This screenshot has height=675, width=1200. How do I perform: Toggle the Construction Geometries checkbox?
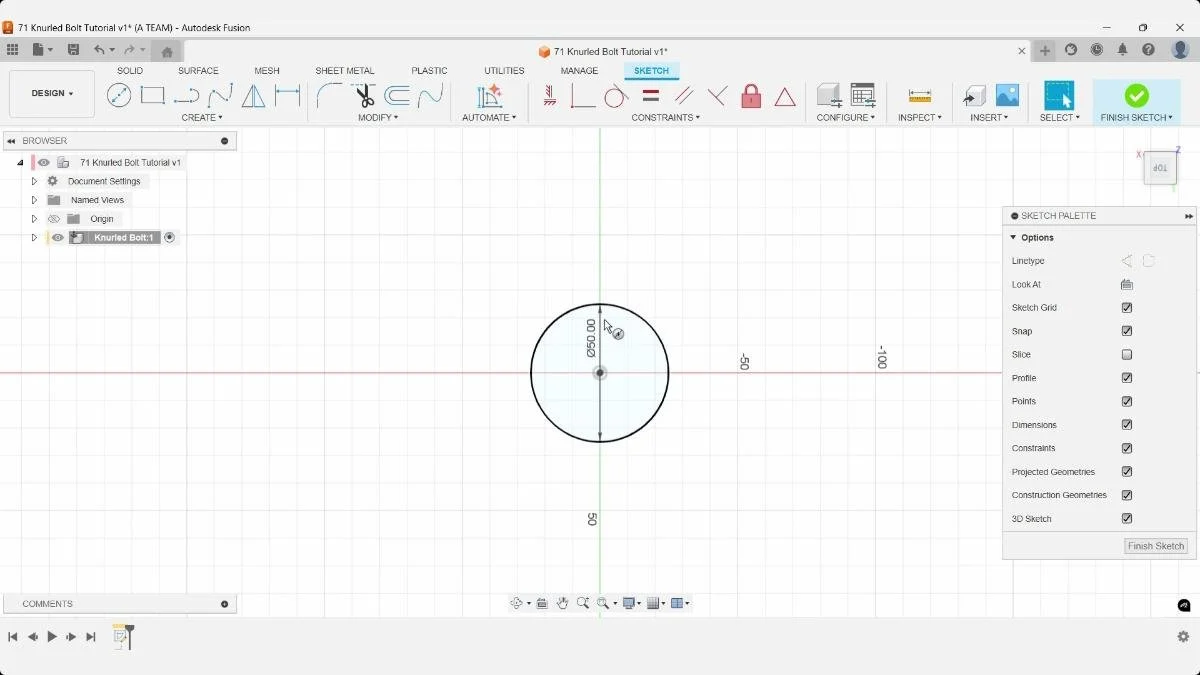pyautogui.click(x=1127, y=495)
